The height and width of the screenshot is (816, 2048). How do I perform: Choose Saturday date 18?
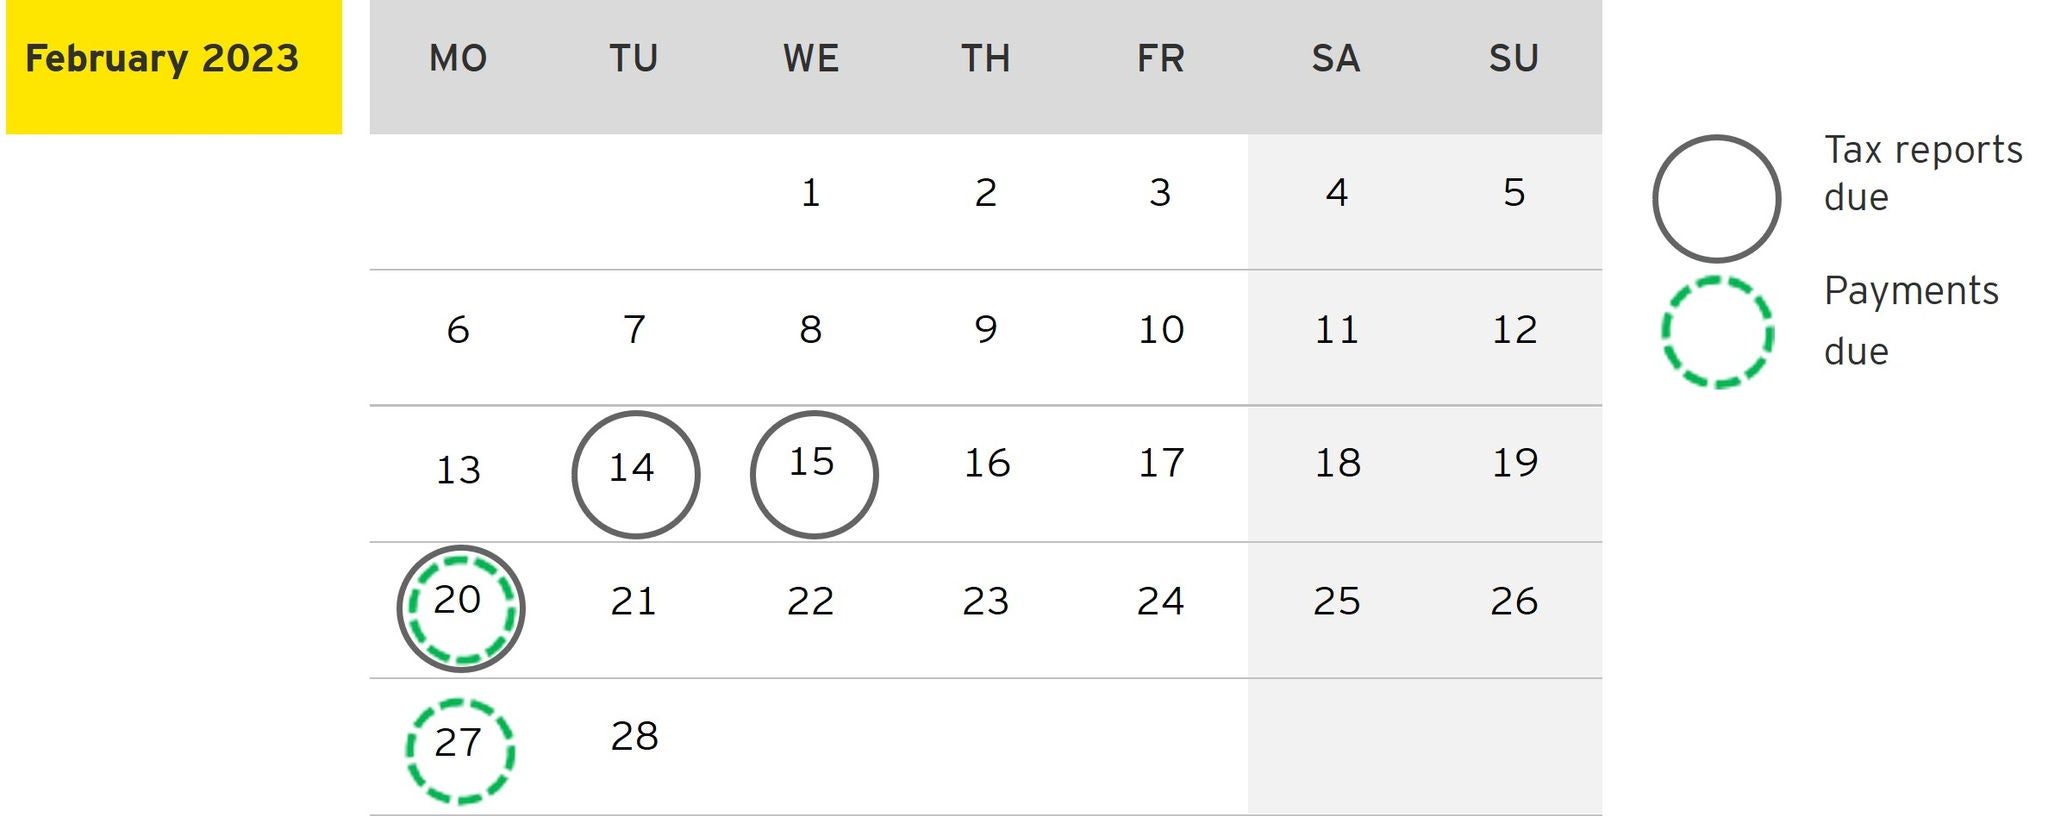pyautogui.click(x=1337, y=463)
